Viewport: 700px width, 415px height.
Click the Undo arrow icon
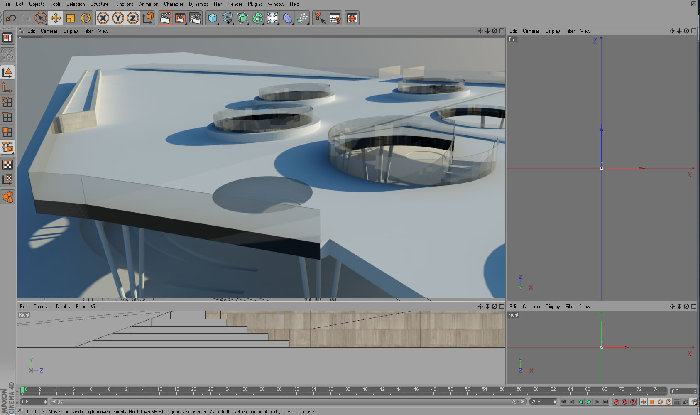click(11, 18)
